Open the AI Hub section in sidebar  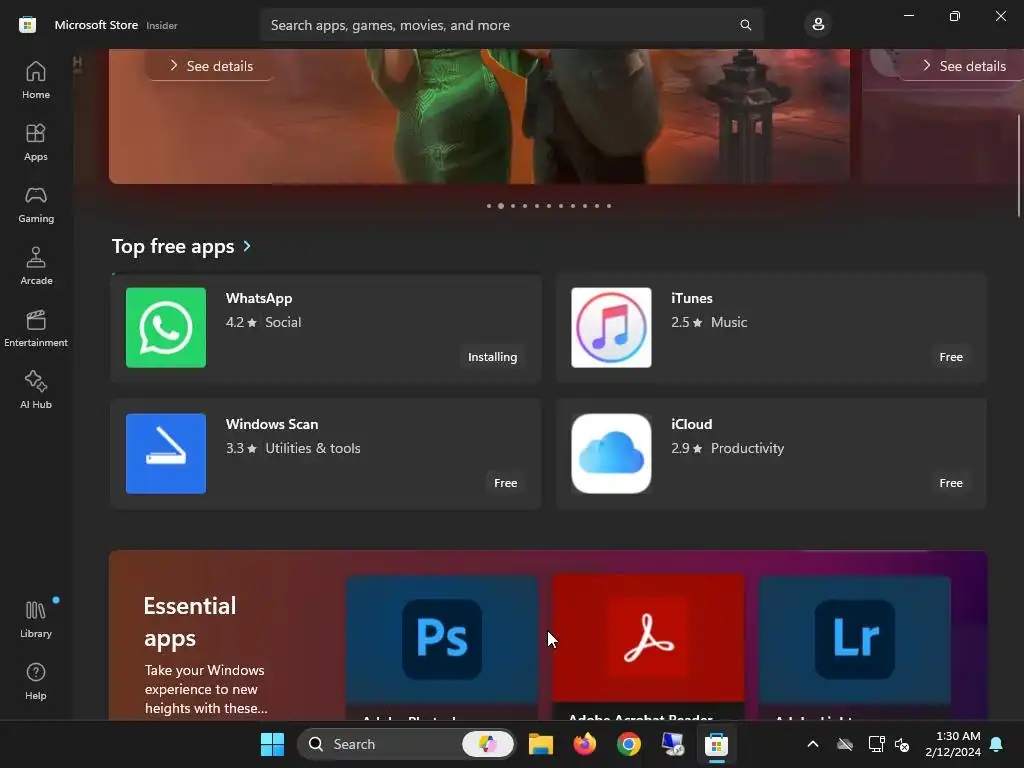click(36, 390)
